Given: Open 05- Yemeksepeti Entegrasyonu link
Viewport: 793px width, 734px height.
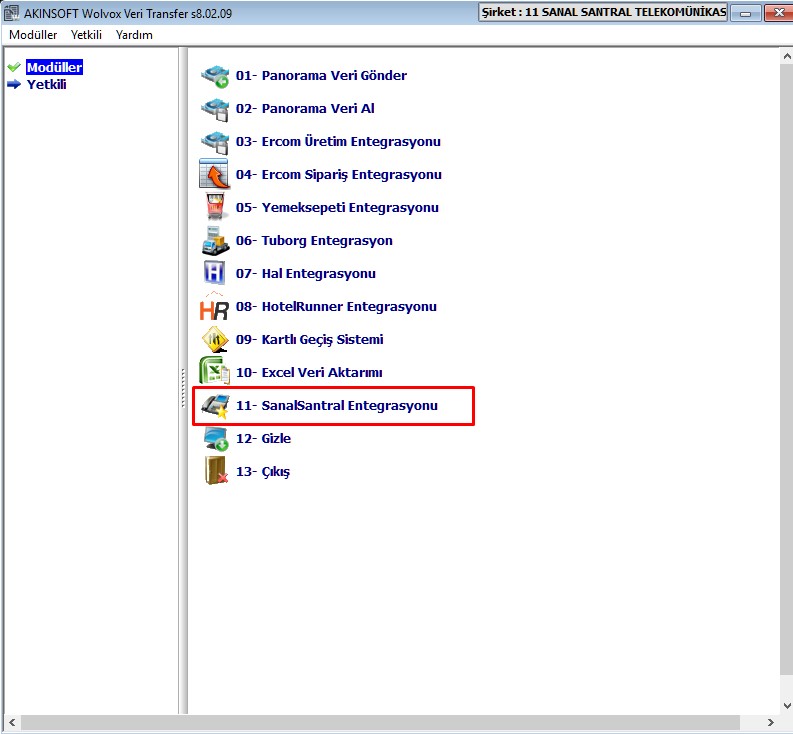Looking at the screenshot, I should point(337,207).
